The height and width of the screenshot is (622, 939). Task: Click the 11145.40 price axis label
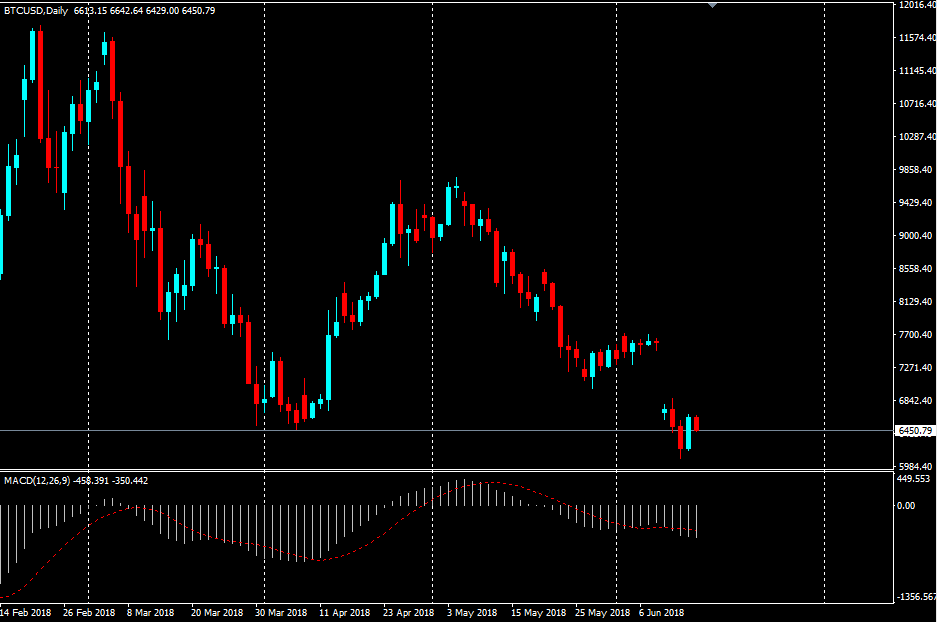[917, 71]
